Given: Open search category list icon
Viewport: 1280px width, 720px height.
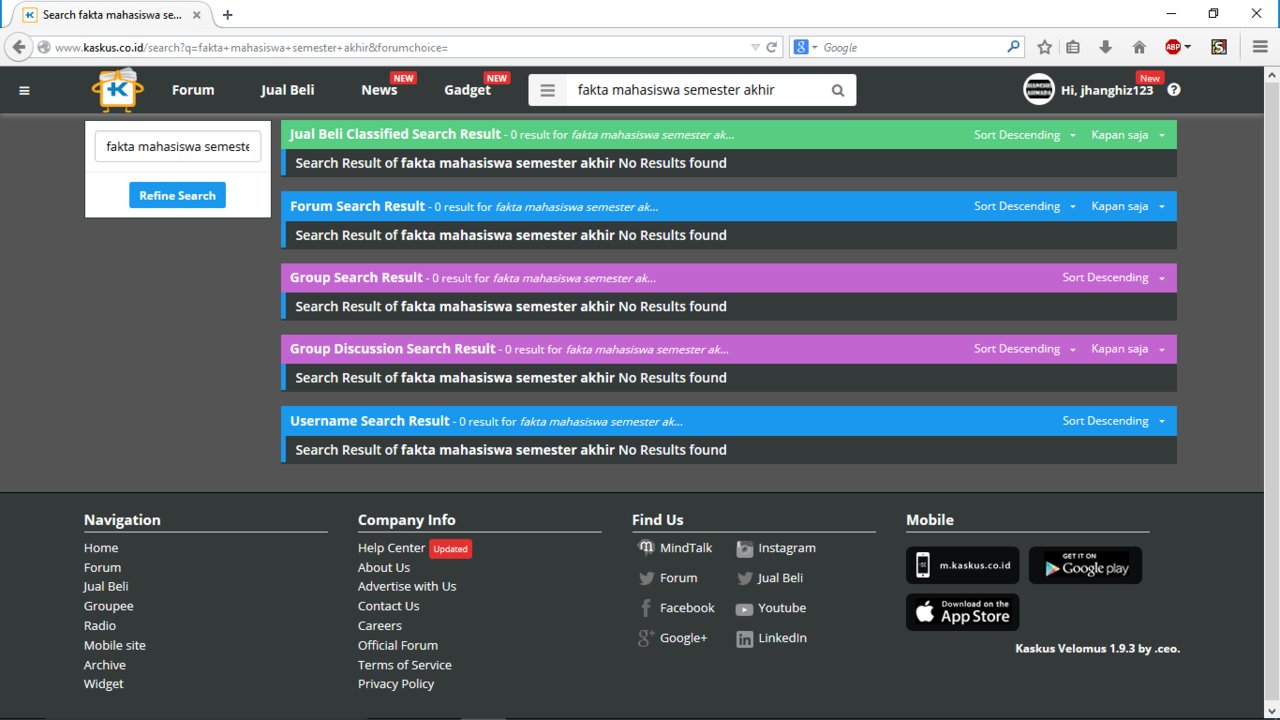Looking at the screenshot, I should 547,90.
